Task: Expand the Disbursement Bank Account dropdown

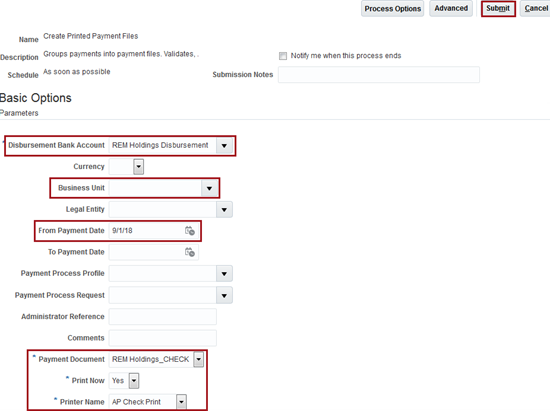Action: coord(224,146)
